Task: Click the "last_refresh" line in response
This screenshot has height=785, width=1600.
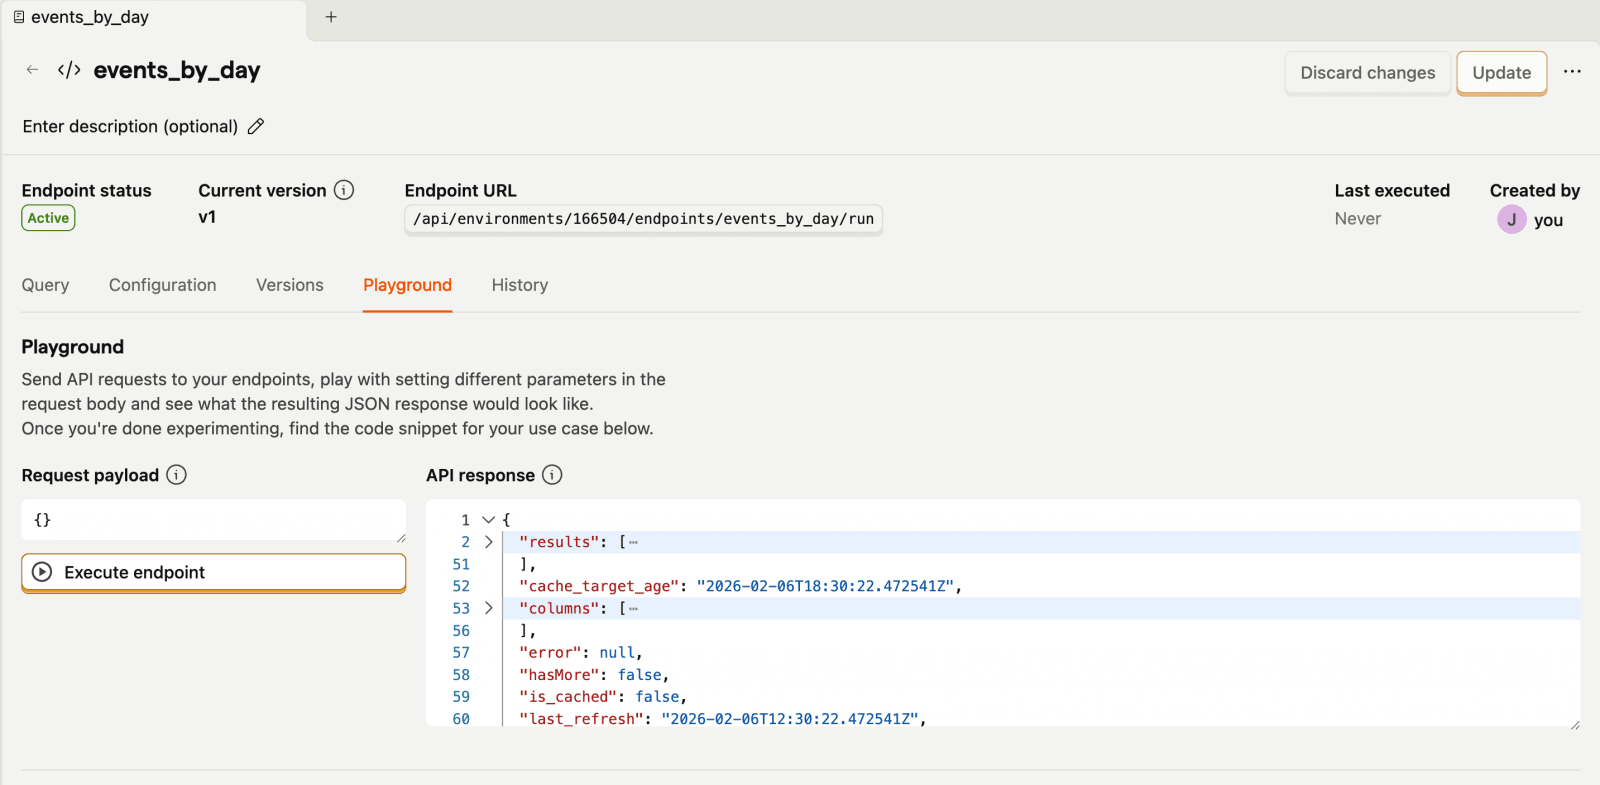Action: [x=723, y=719]
